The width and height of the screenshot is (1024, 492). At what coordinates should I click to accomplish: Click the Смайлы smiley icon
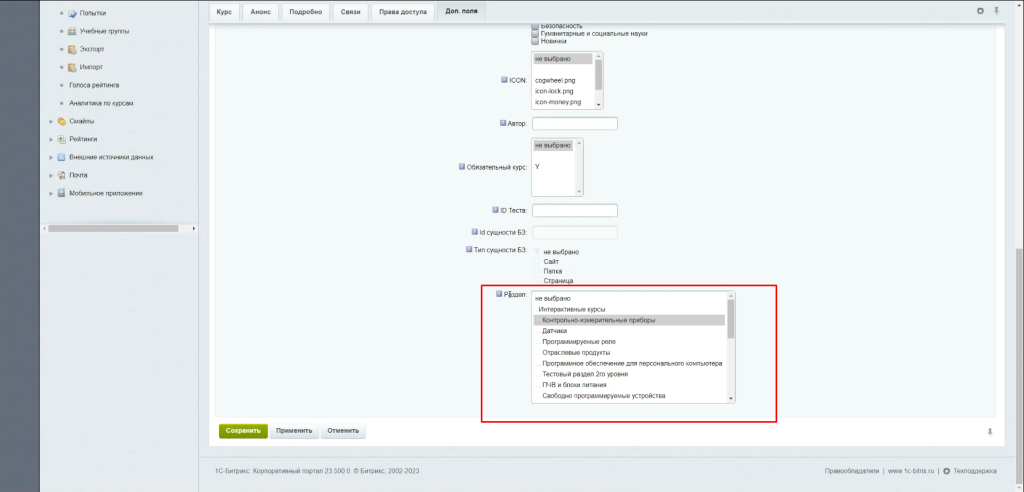coord(62,121)
